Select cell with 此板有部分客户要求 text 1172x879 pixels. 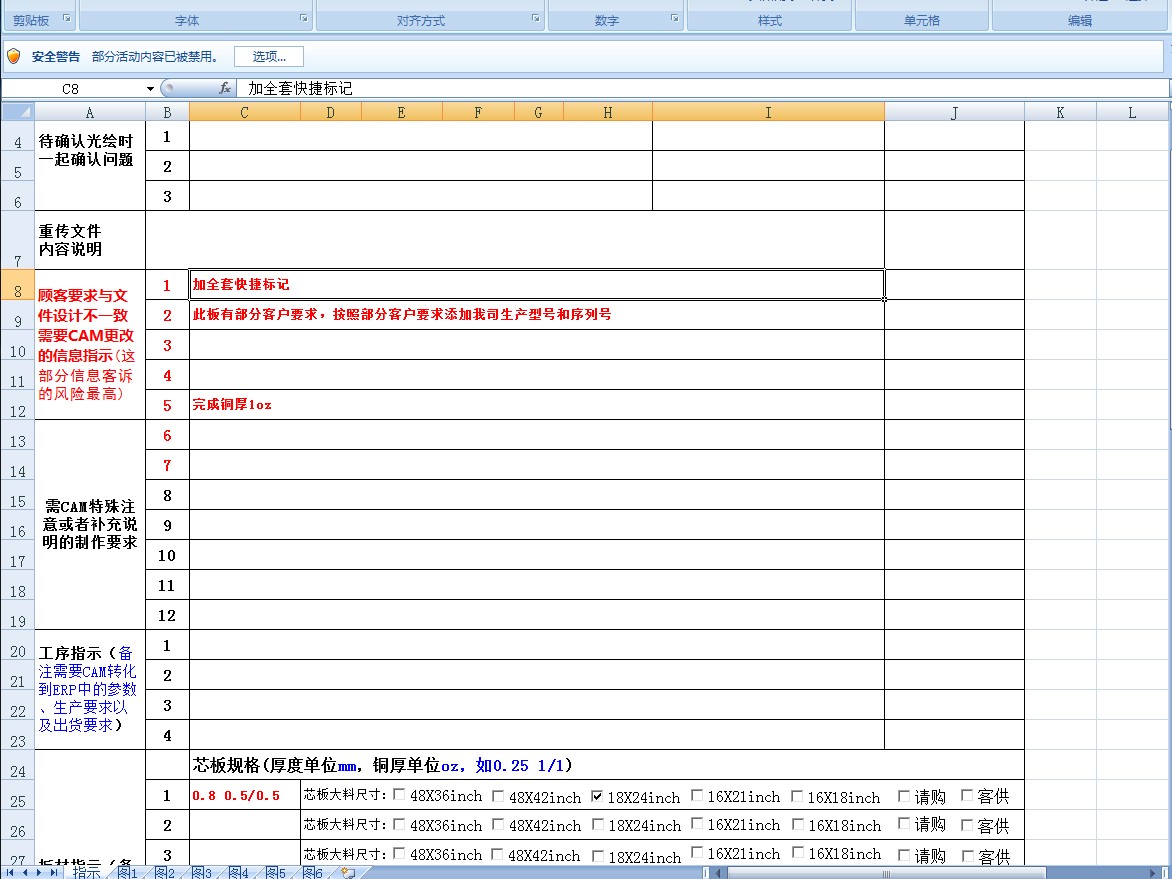coord(537,315)
